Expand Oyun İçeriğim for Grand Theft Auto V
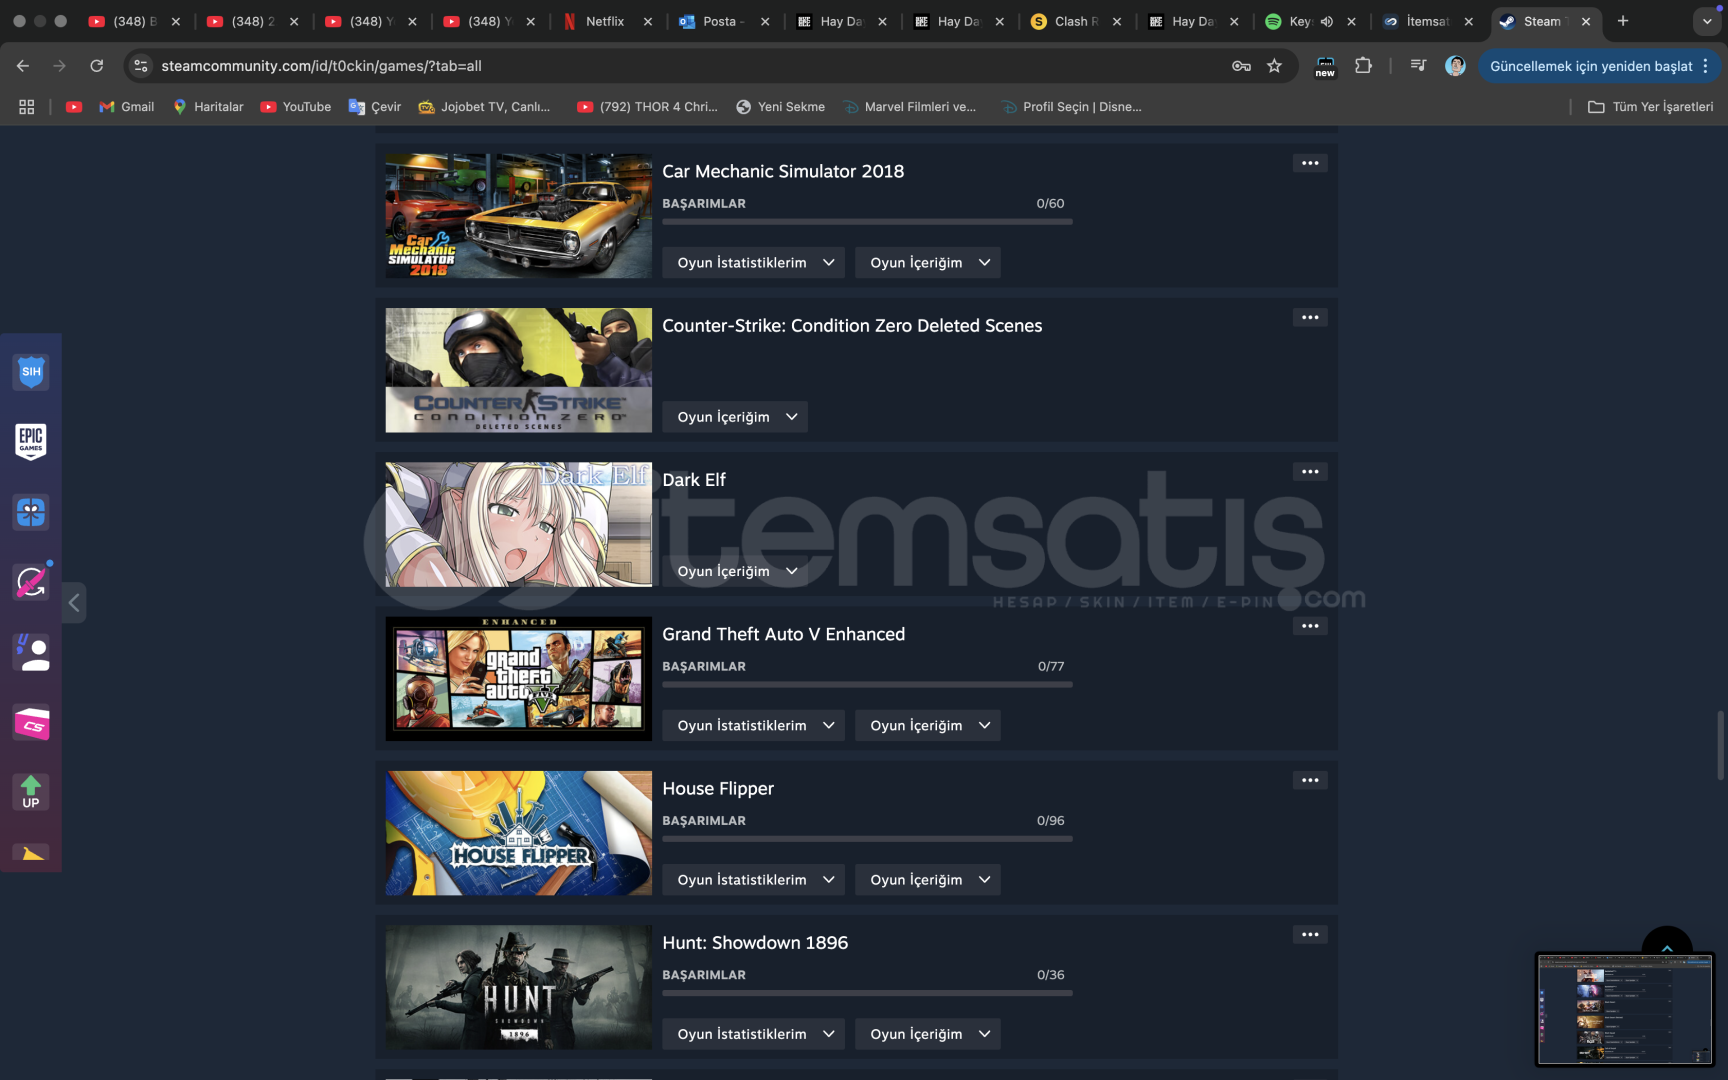The image size is (1728, 1080). (928, 726)
